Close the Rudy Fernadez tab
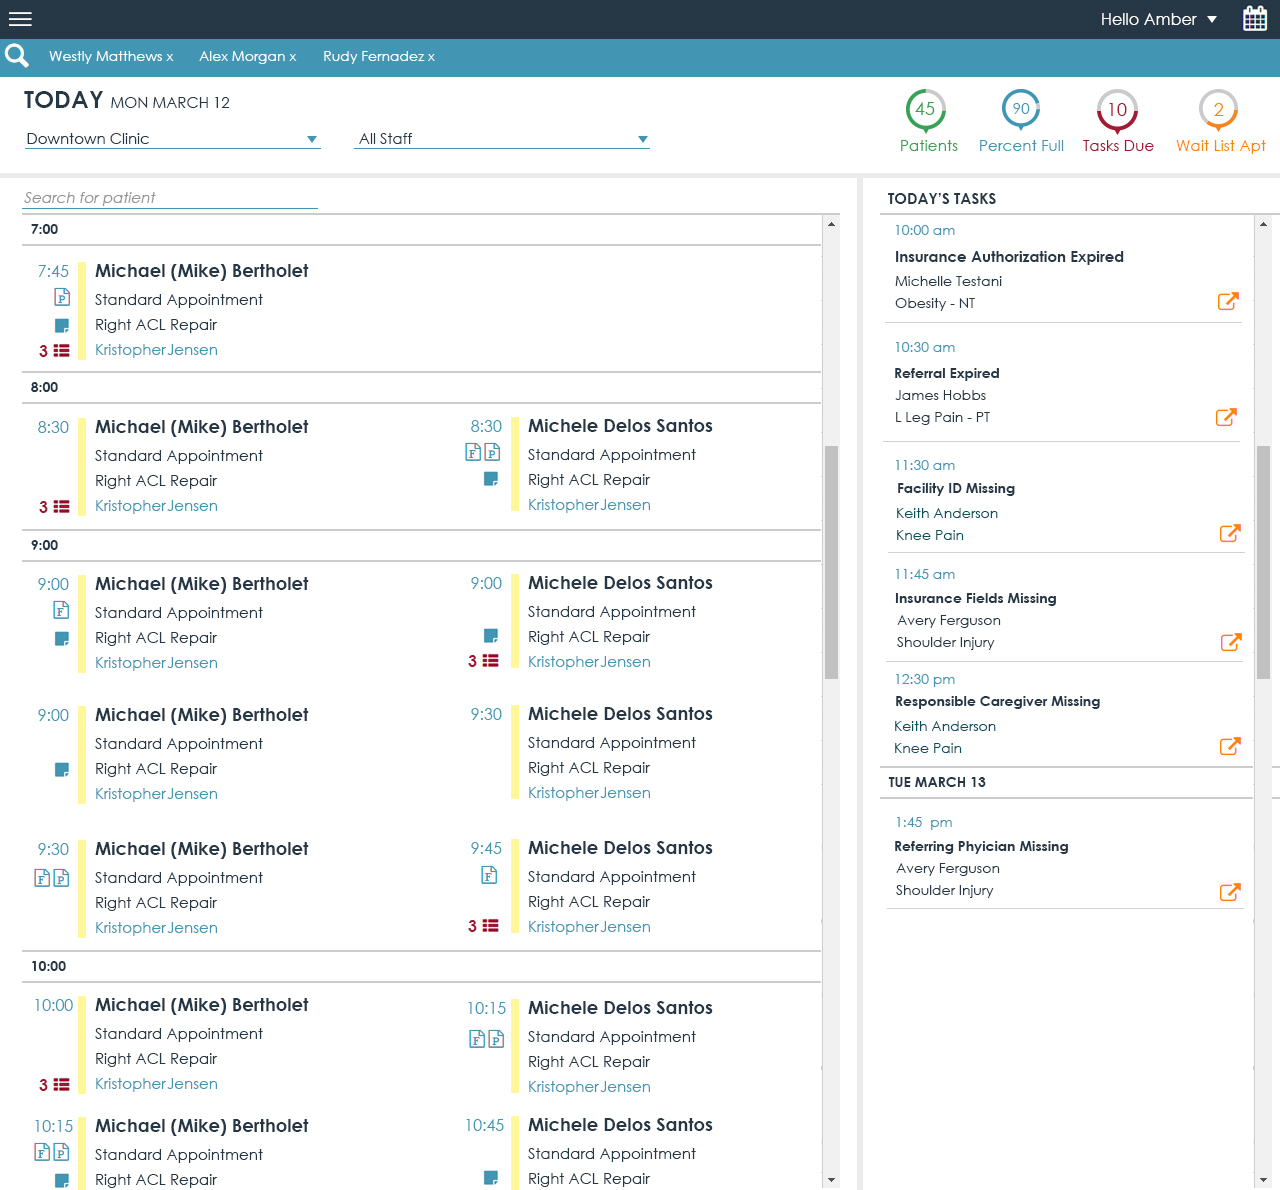This screenshot has width=1280, height=1190. coord(431,57)
